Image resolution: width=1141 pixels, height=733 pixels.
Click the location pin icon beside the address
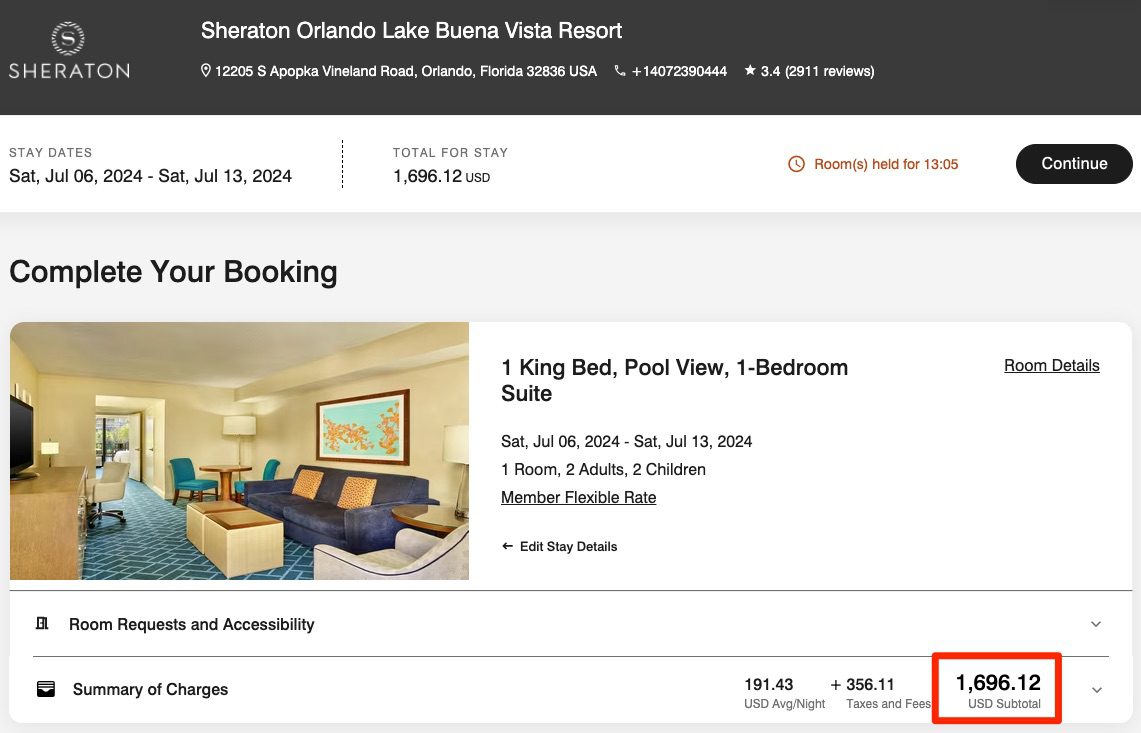pyautogui.click(x=206, y=70)
